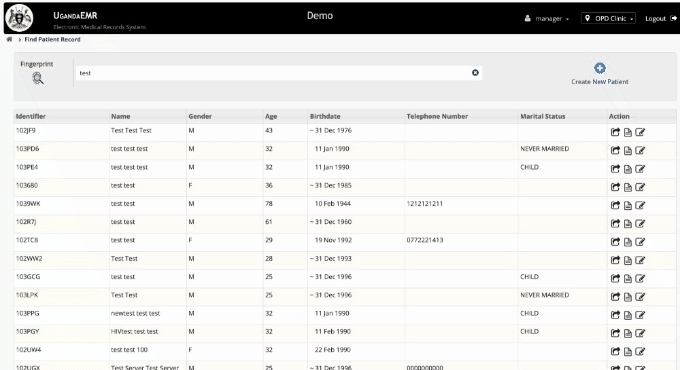
Task: Click the Fingerprint search magnifier icon
Action: (x=38, y=79)
